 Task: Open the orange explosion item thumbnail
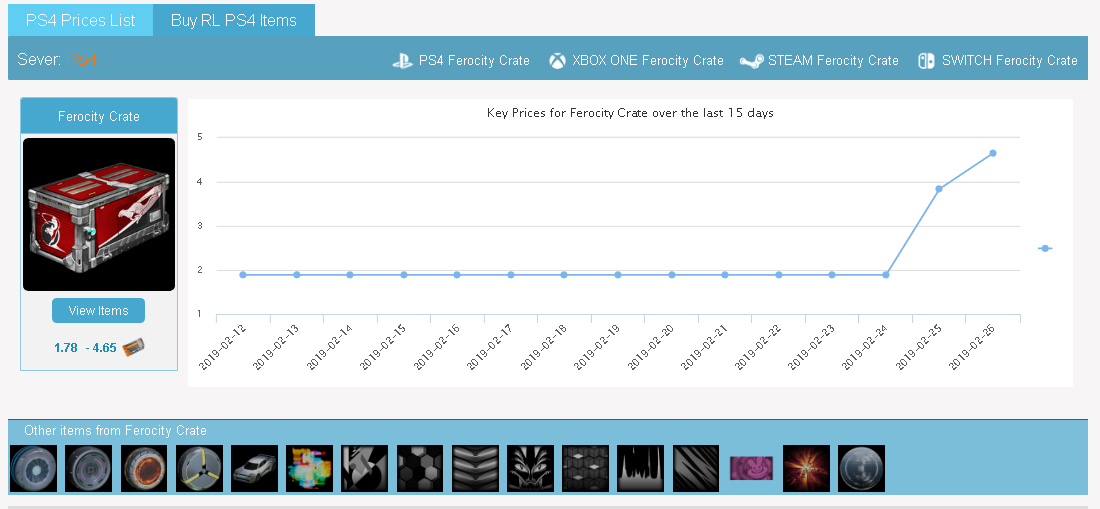(807, 468)
